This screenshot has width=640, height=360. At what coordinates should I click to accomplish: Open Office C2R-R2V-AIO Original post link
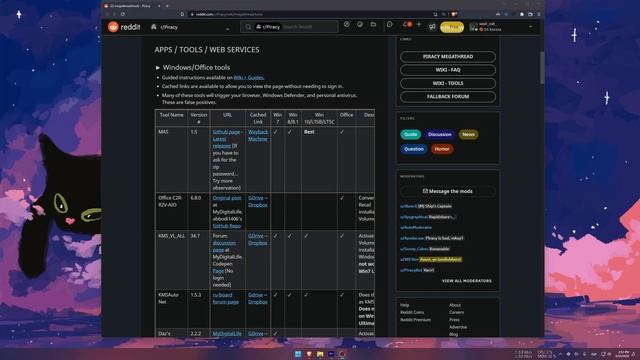(227, 198)
